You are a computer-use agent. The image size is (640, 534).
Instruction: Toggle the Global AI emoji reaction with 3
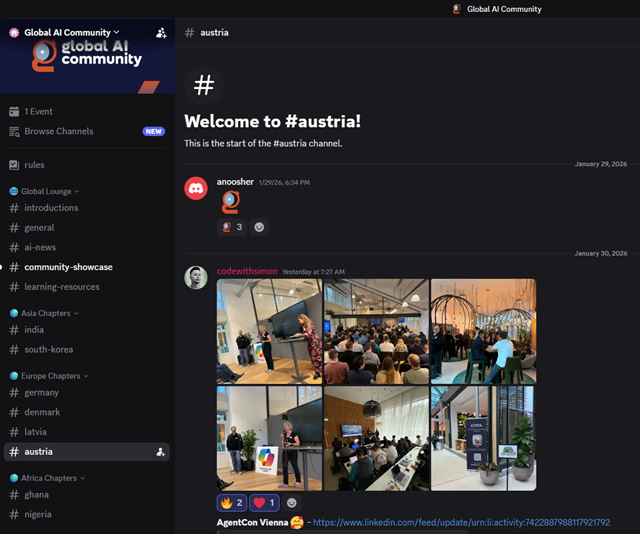click(232, 227)
